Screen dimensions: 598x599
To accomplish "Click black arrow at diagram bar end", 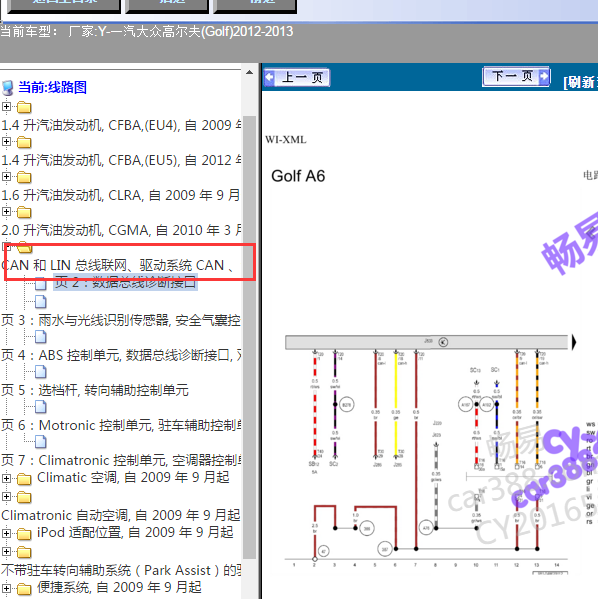I will pos(574,342).
